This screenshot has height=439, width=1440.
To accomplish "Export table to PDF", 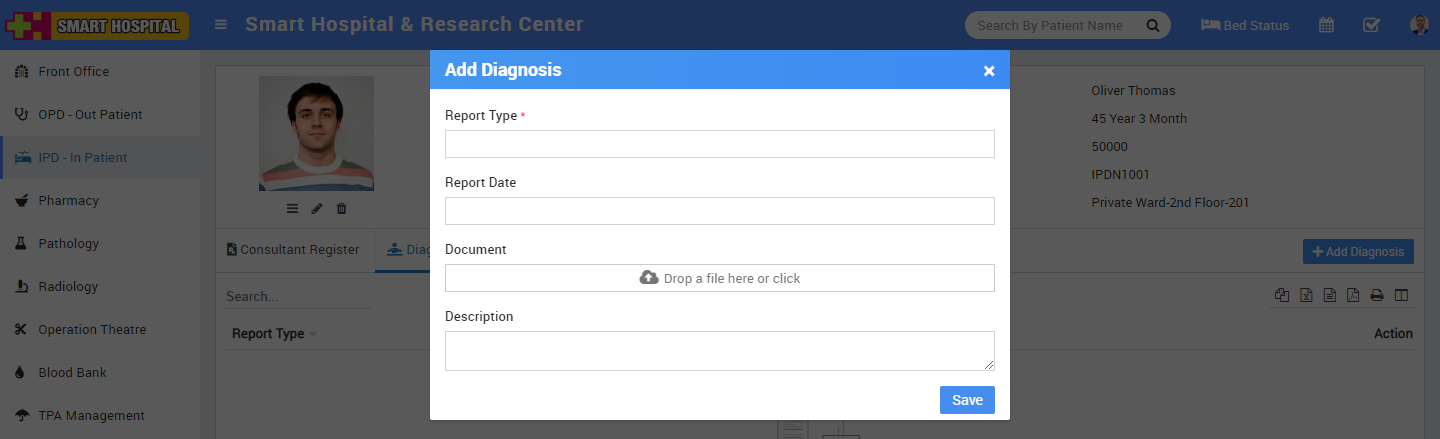I will [1353, 295].
